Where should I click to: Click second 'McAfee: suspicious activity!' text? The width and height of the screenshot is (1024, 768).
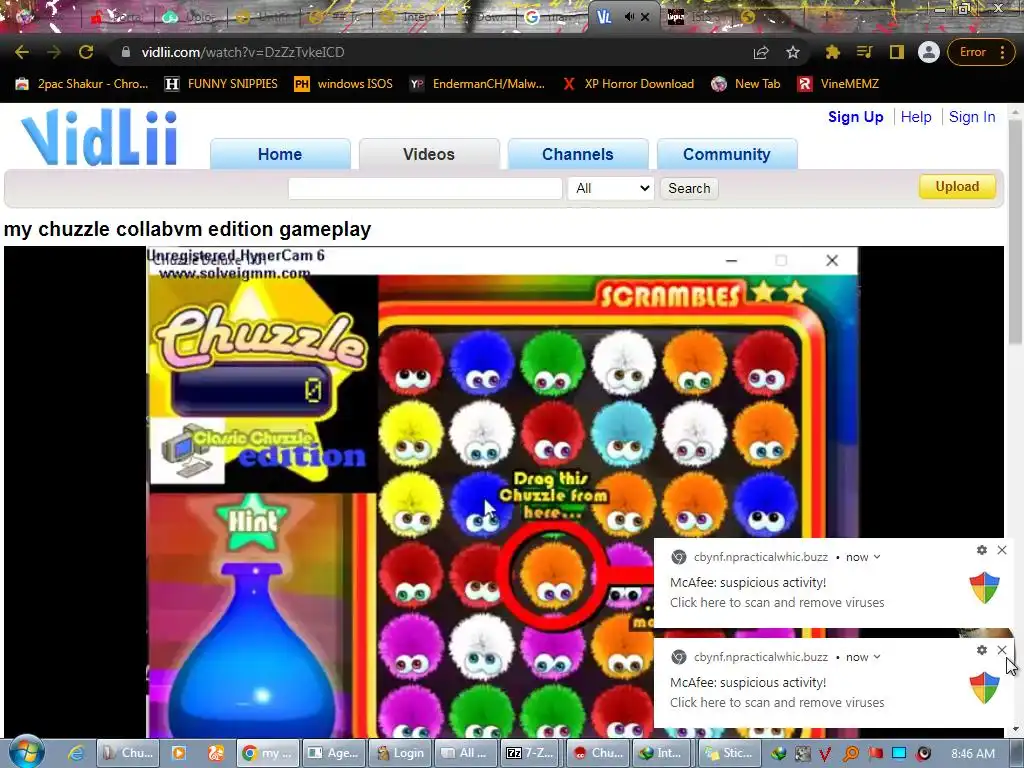coord(748,682)
